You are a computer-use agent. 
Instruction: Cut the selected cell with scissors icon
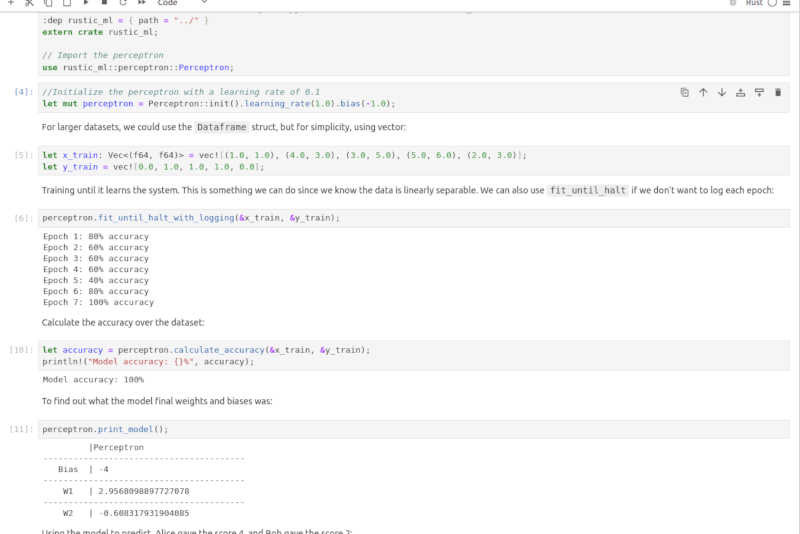30,3
